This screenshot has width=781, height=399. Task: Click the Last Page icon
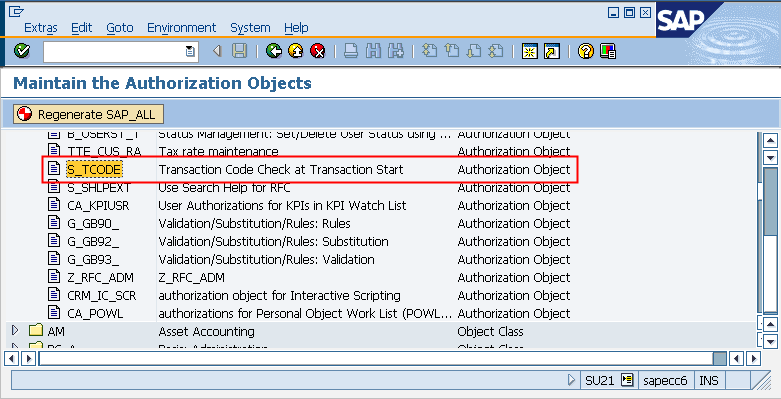(496, 51)
